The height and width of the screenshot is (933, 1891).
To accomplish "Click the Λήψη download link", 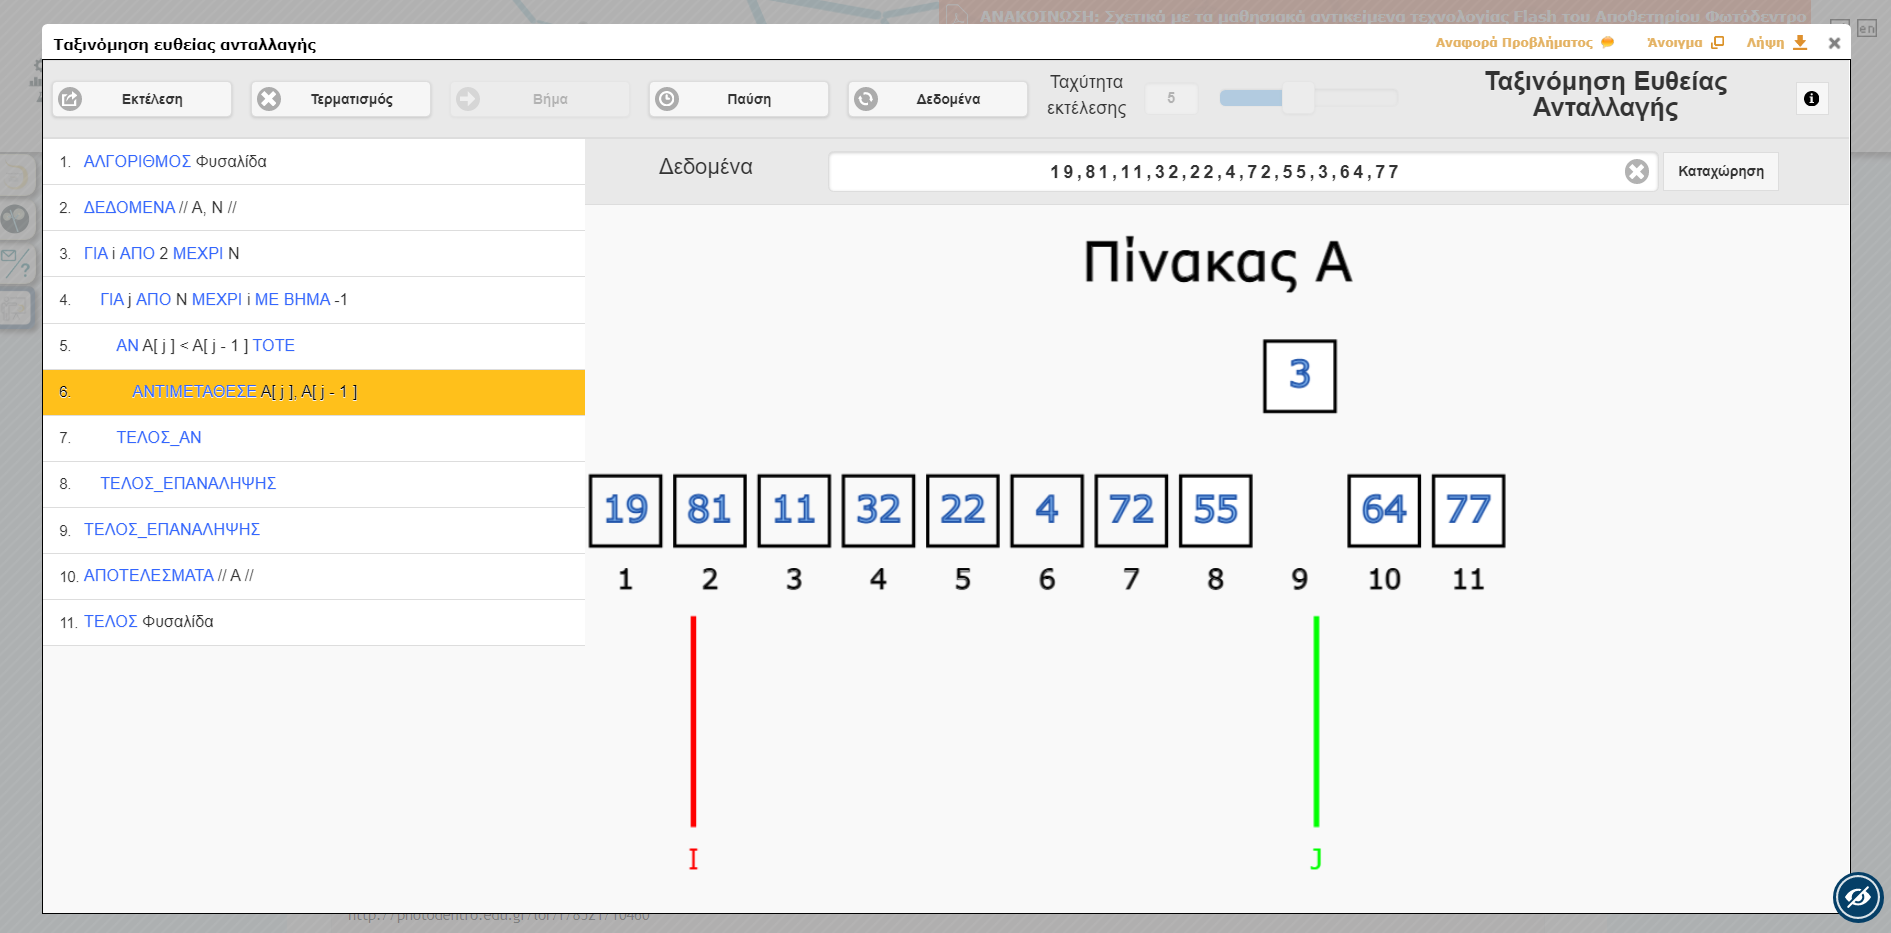I will [1776, 43].
